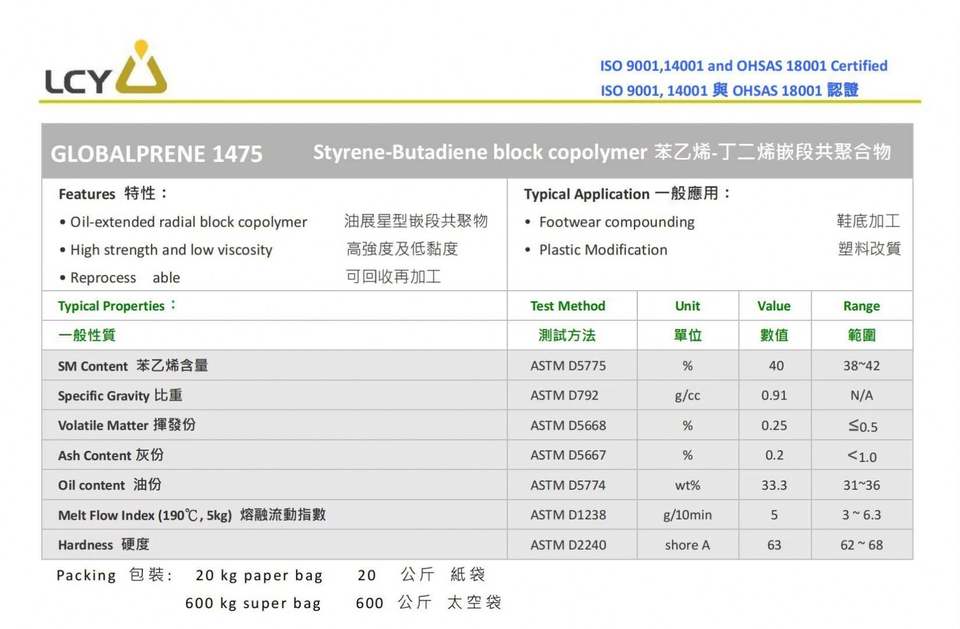
Task: Click 'ASTM D1238' cell
Action: 568,515
